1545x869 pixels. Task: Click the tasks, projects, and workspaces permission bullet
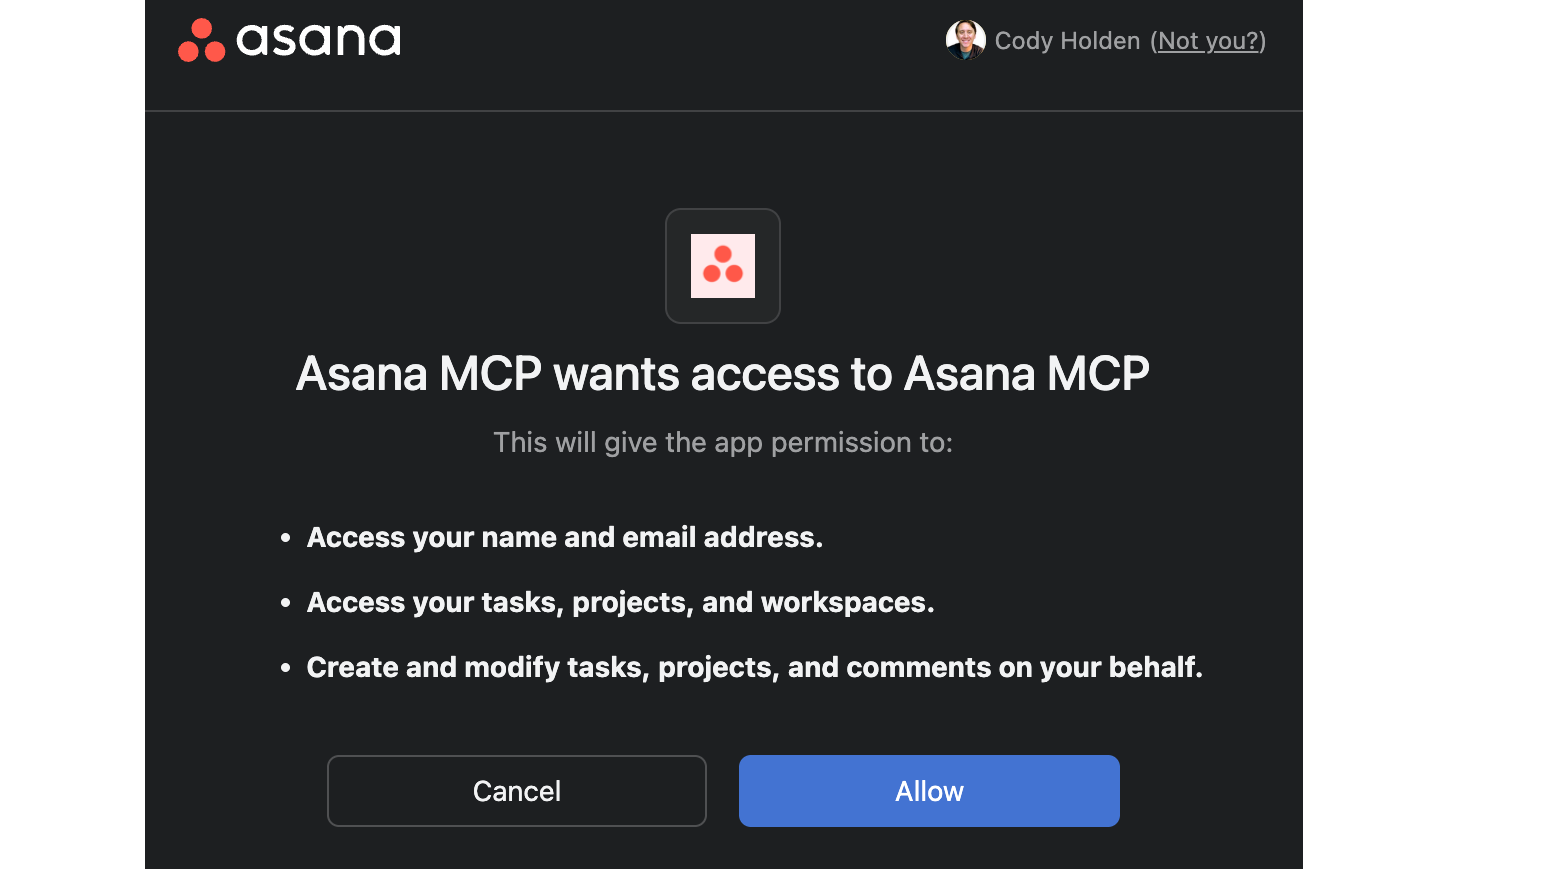point(620,602)
